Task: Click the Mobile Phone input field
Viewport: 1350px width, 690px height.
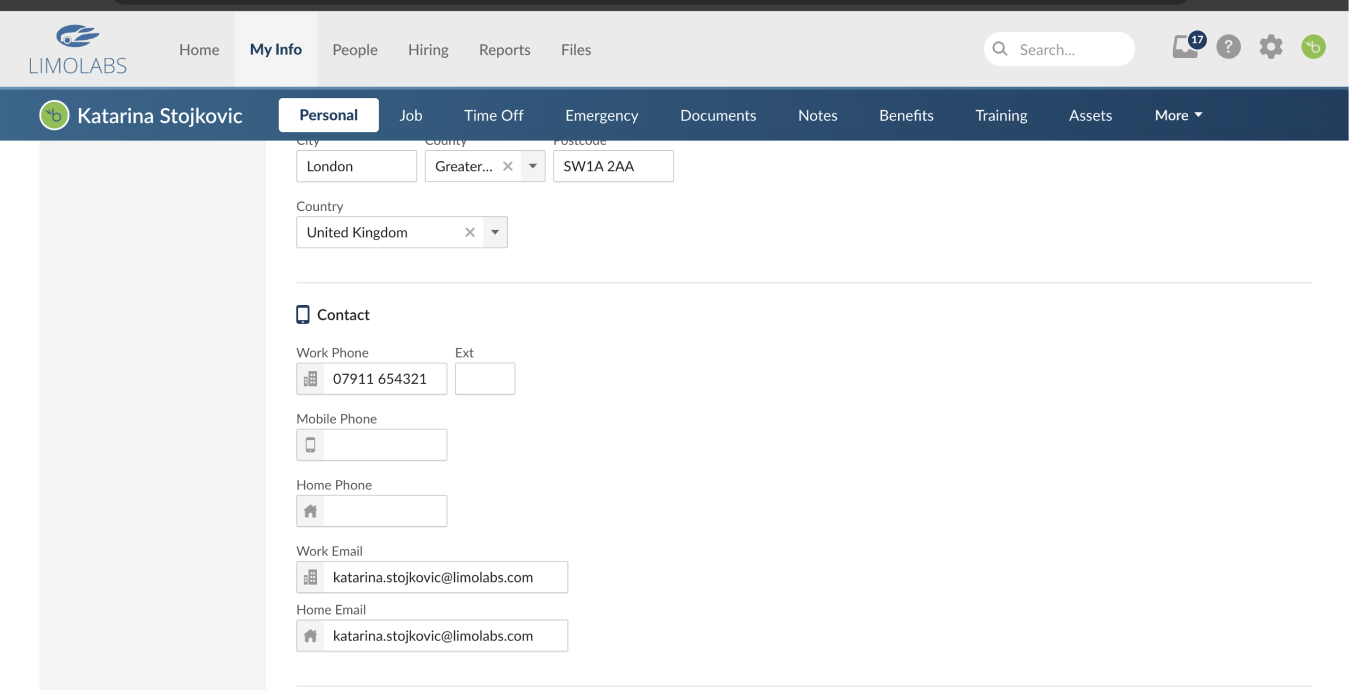Action: pos(384,445)
